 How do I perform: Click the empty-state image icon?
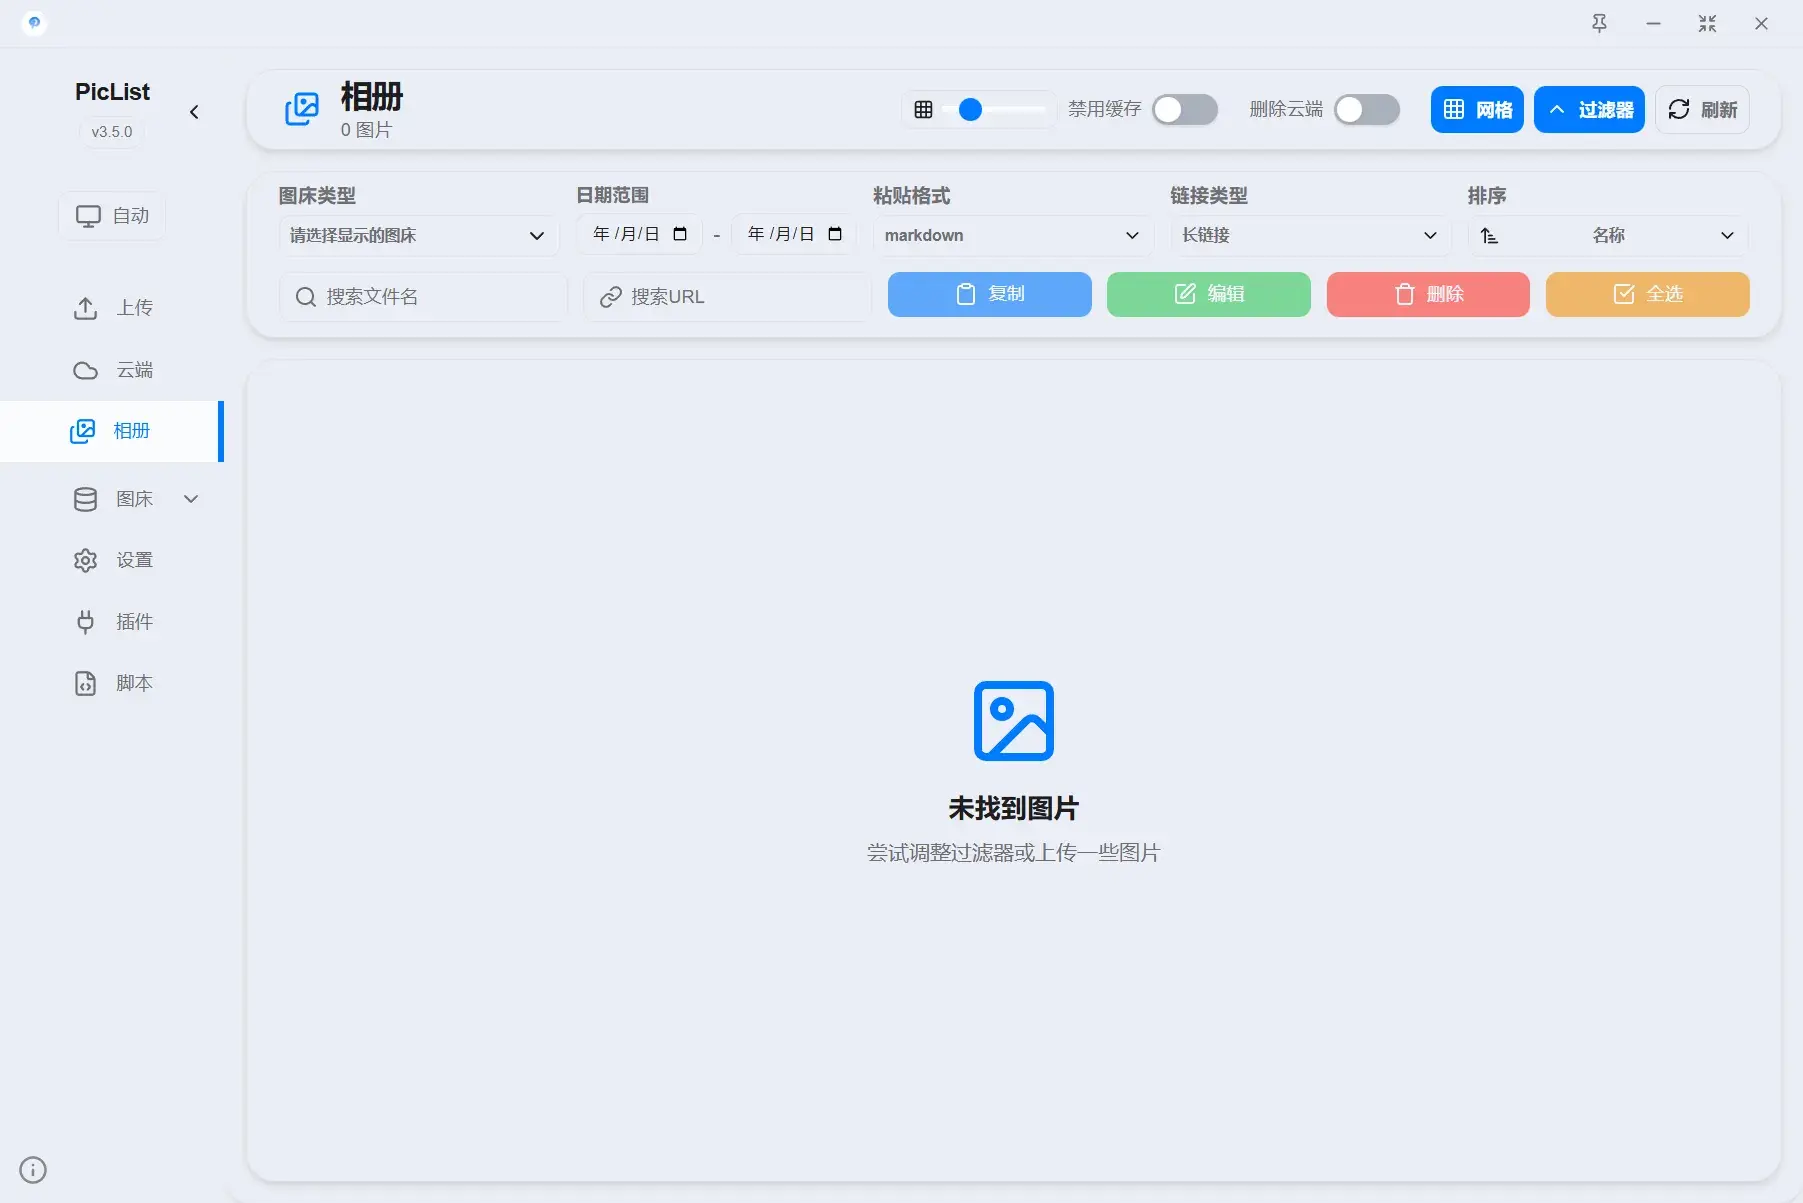pos(1014,721)
